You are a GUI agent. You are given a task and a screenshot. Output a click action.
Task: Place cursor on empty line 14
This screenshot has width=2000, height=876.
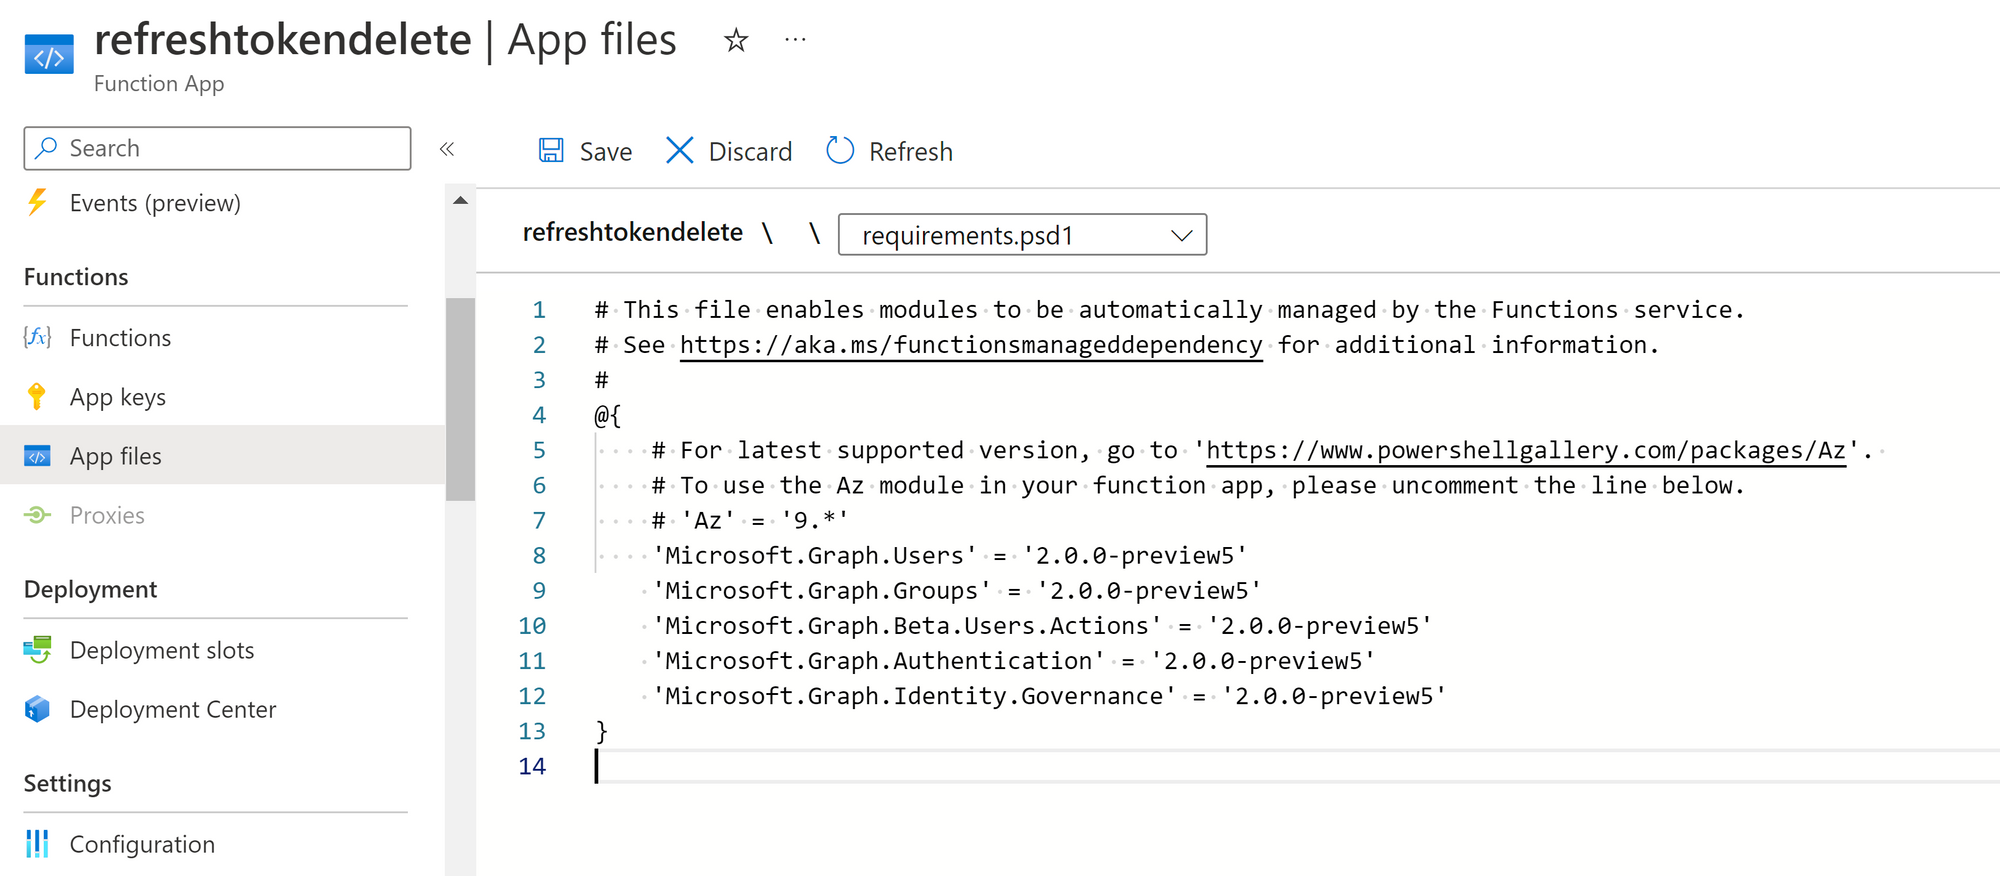coord(1295,766)
